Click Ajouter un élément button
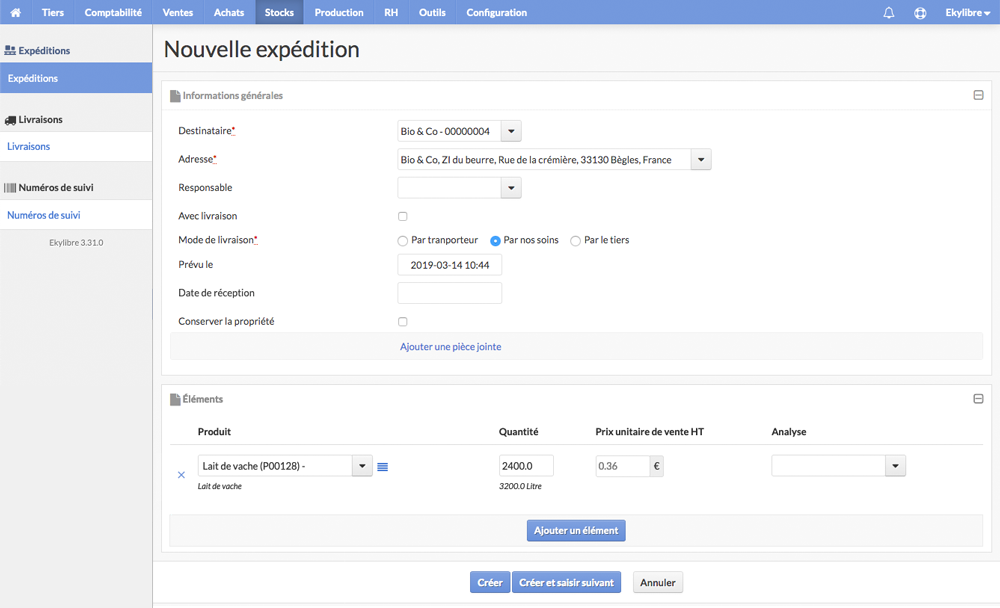This screenshot has width=1000, height=608. coord(576,530)
